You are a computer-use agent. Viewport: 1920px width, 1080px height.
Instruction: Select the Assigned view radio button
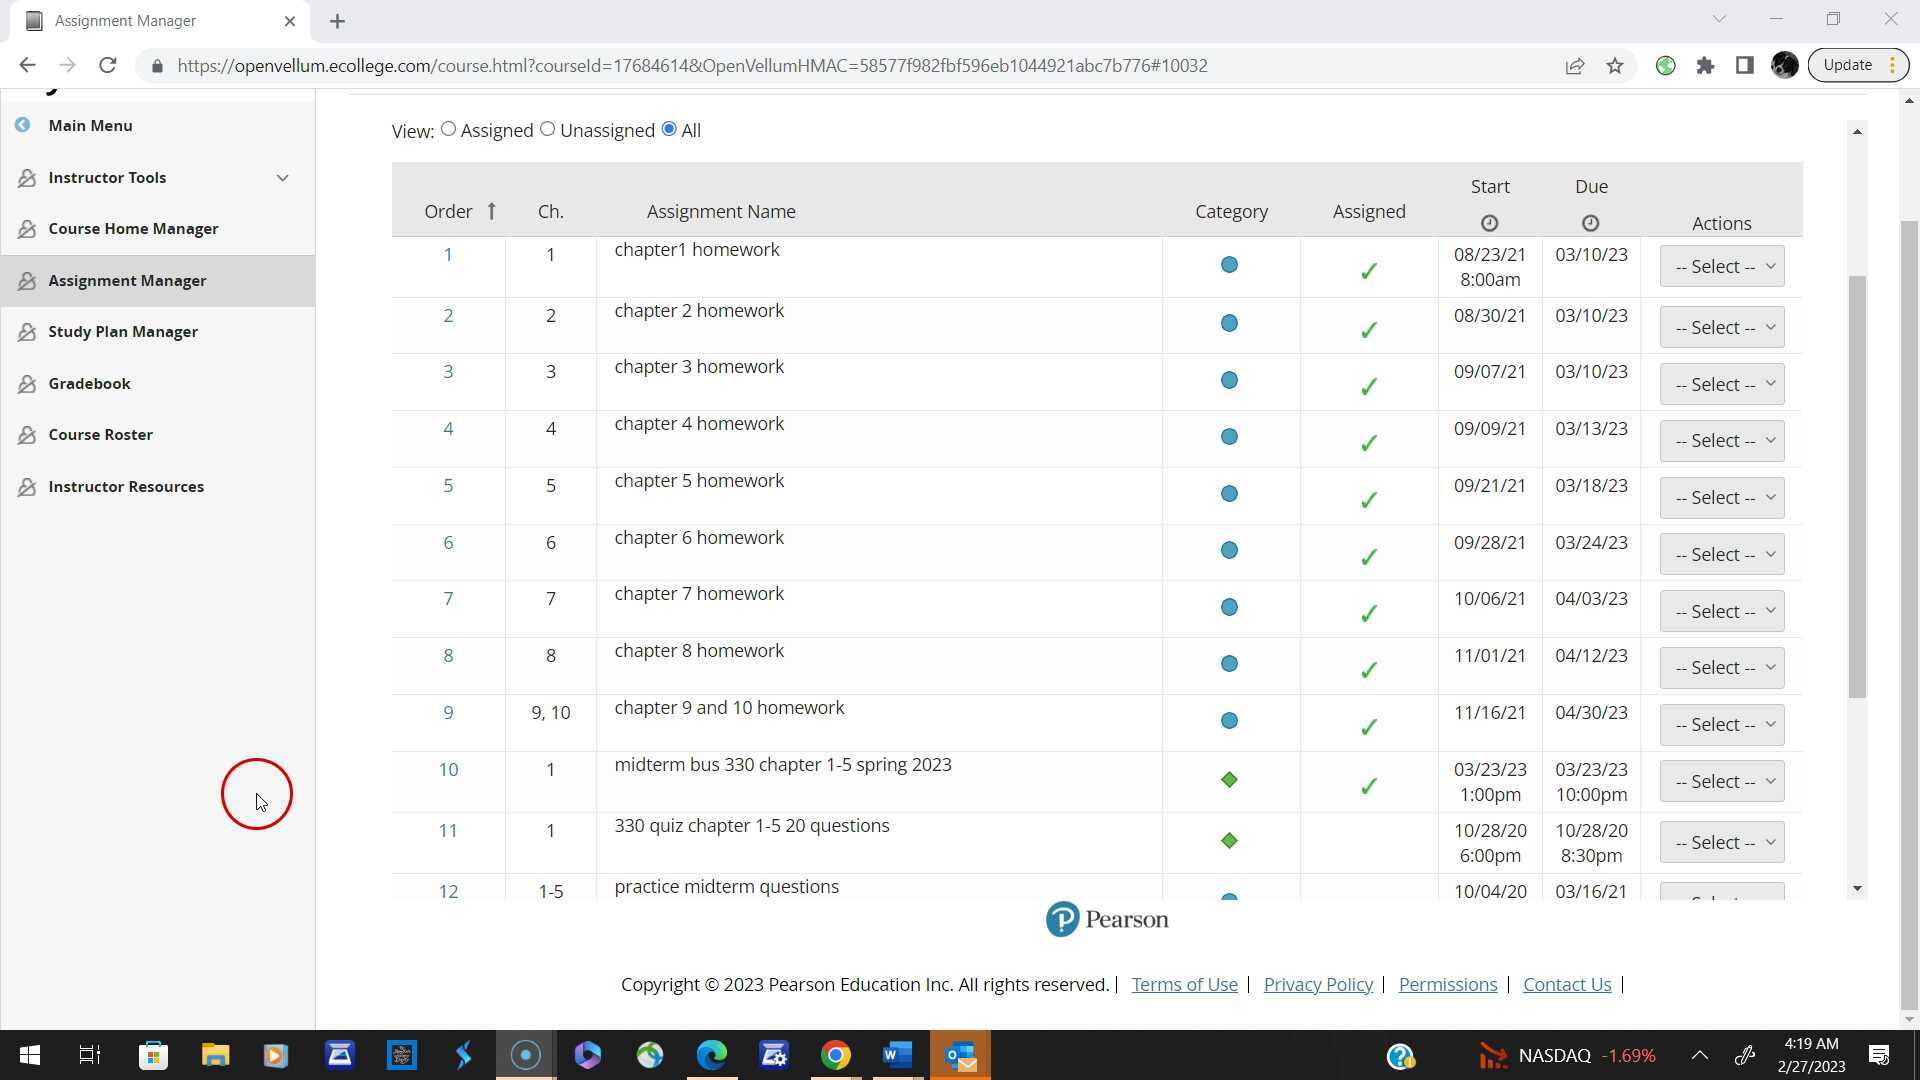pos(448,129)
